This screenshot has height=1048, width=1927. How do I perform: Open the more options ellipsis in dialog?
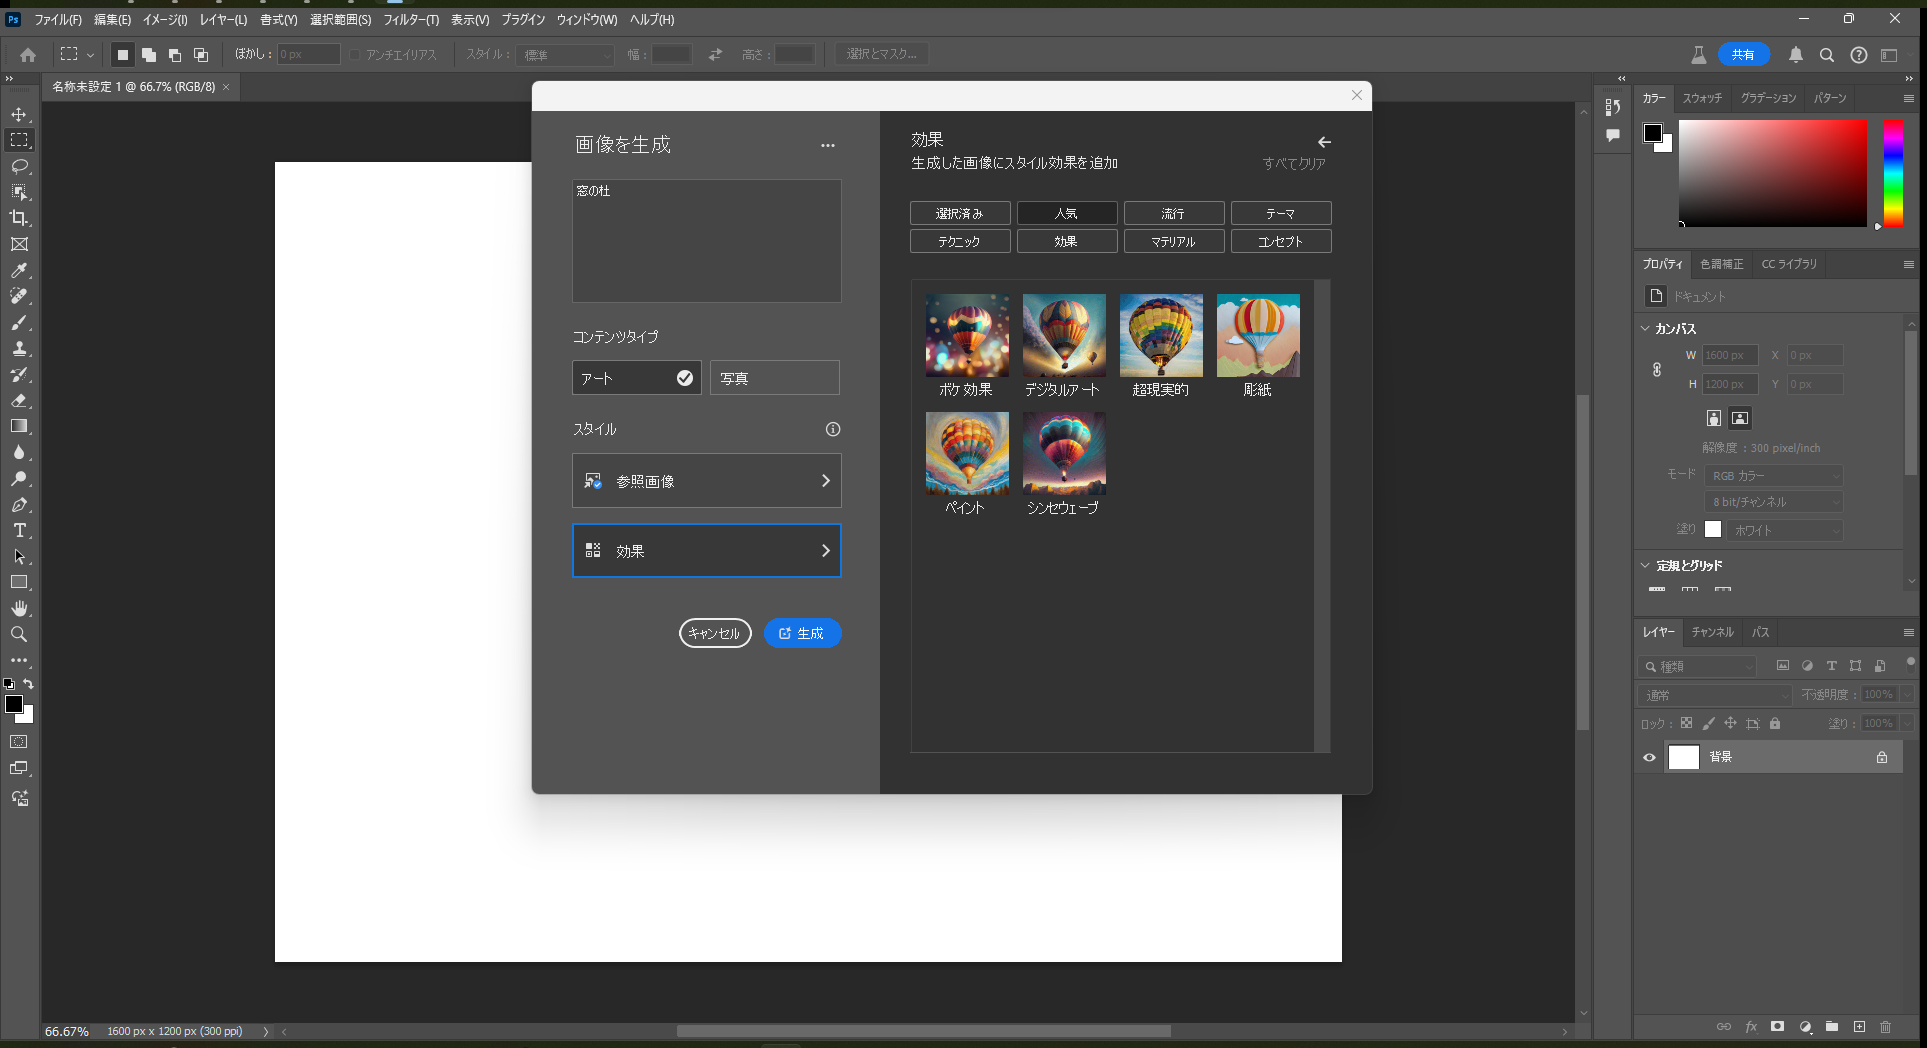click(x=828, y=146)
